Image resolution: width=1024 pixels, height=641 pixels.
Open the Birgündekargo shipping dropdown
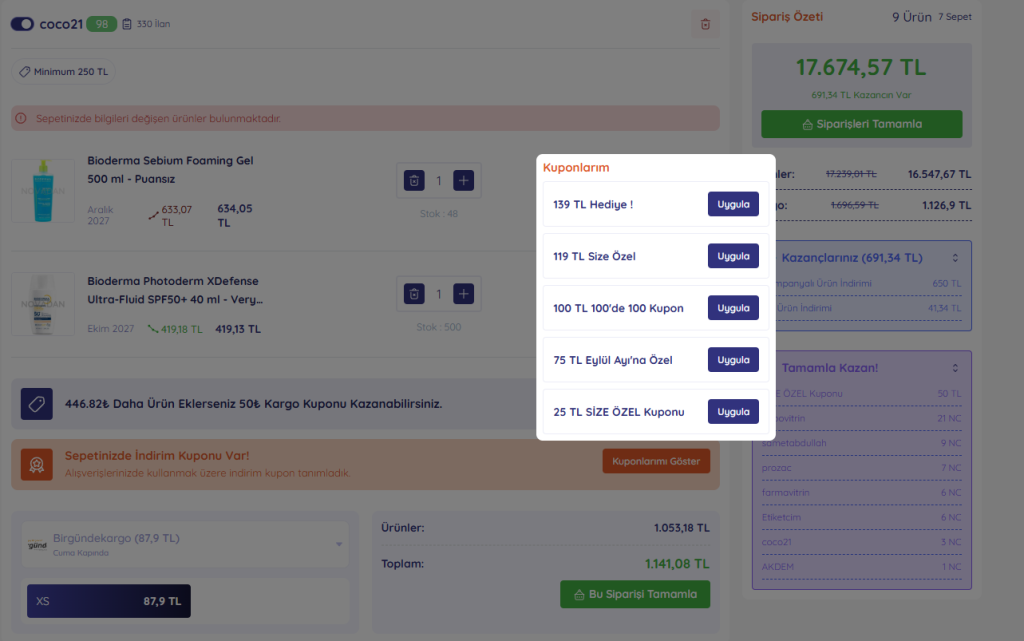185,544
